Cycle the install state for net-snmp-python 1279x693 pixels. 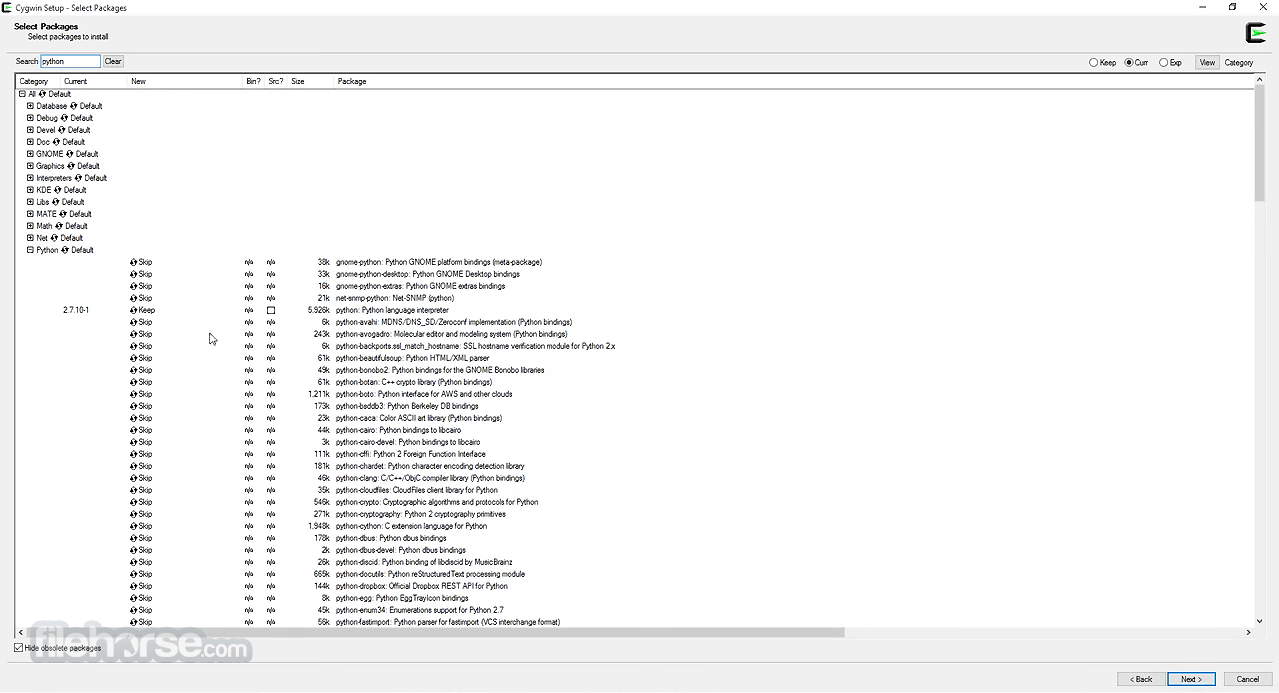[134, 298]
